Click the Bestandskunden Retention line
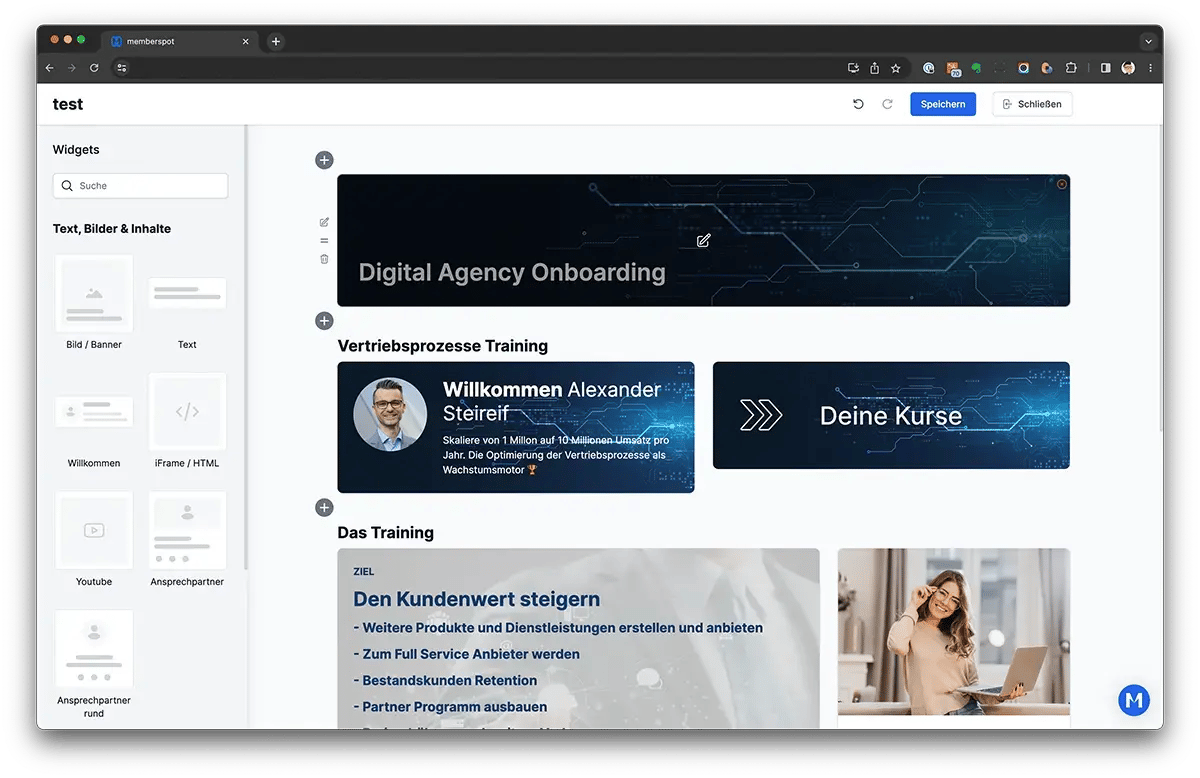This screenshot has height=778, width=1200. pyautogui.click(x=445, y=680)
